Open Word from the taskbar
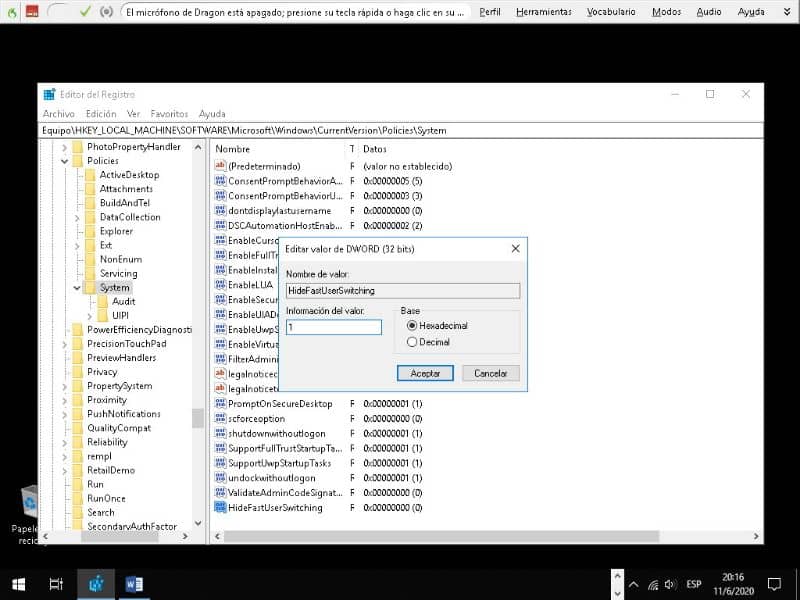This screenshot has width=800, height=600. click(x=134, y=584)
